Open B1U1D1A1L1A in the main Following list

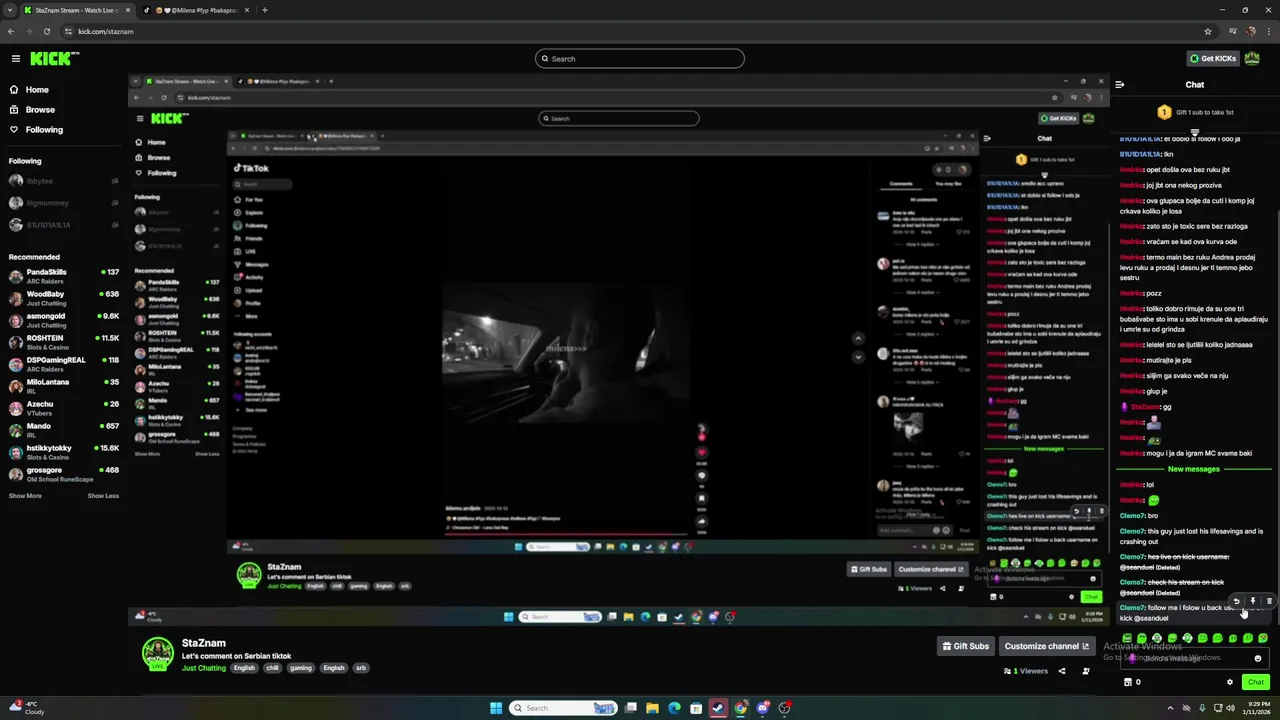pos(62,225)
